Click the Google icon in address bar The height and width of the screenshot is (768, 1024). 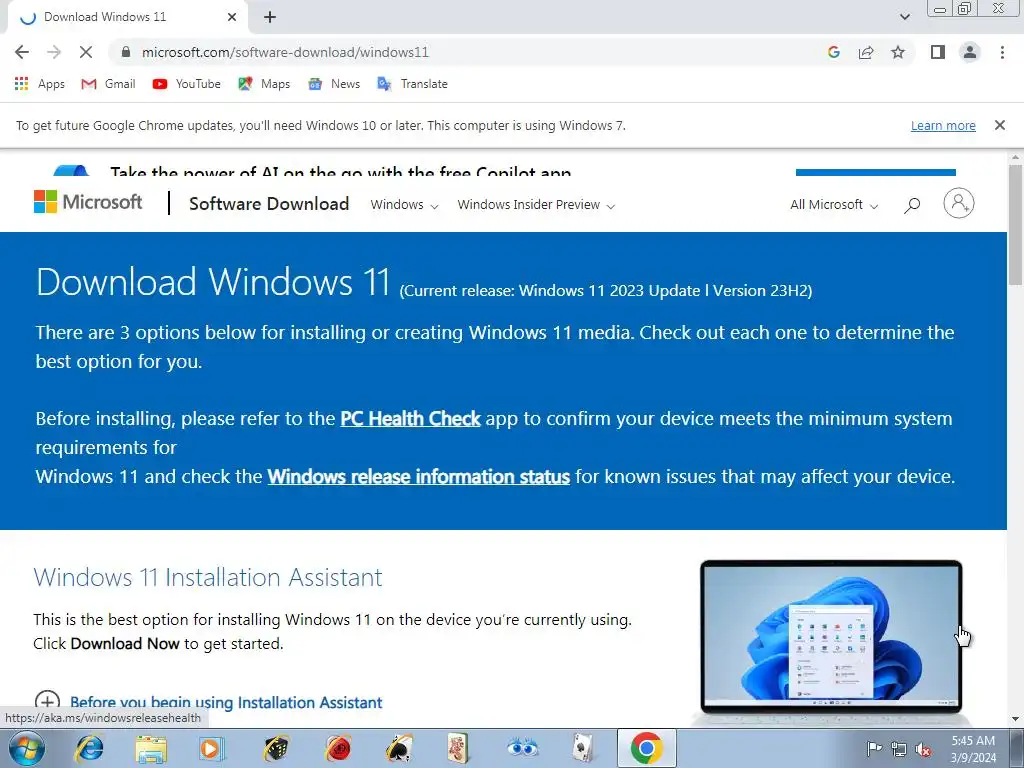(x=833, y=52)
